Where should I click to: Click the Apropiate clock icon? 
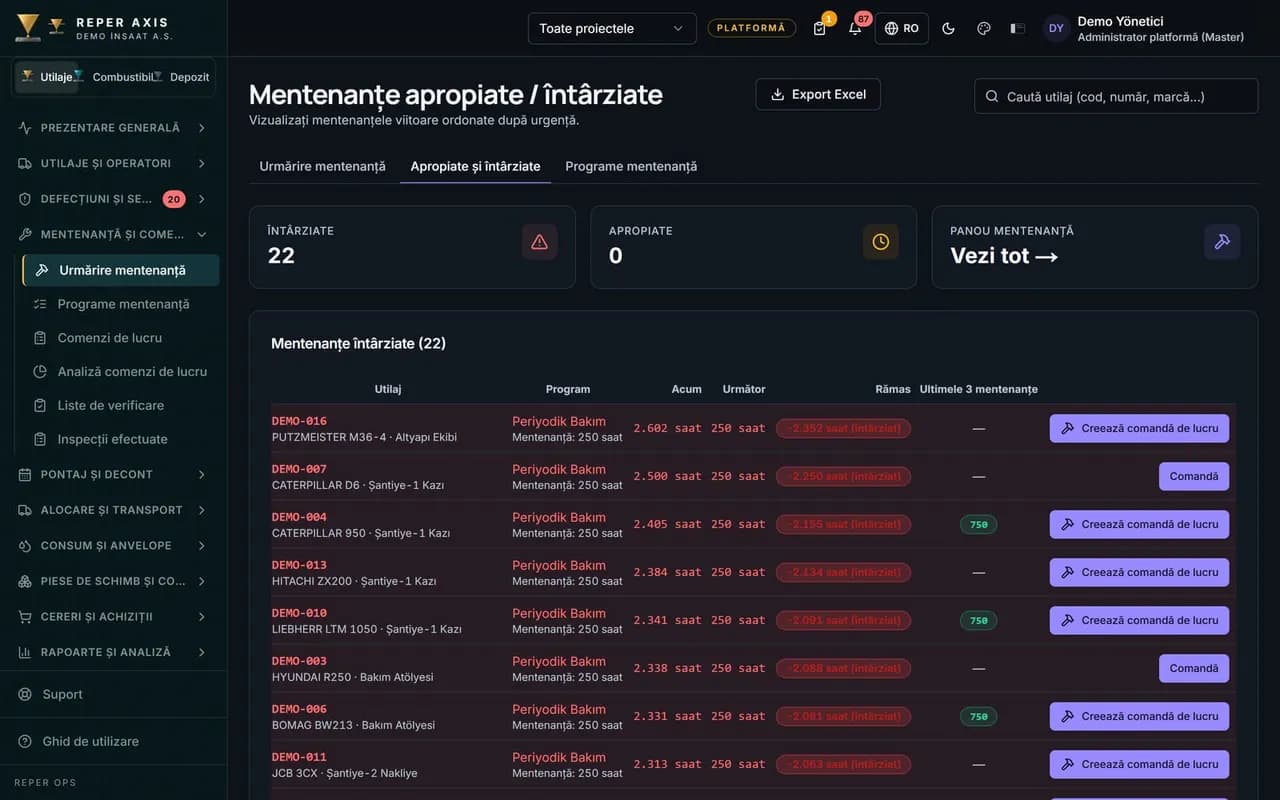point(881,242)
